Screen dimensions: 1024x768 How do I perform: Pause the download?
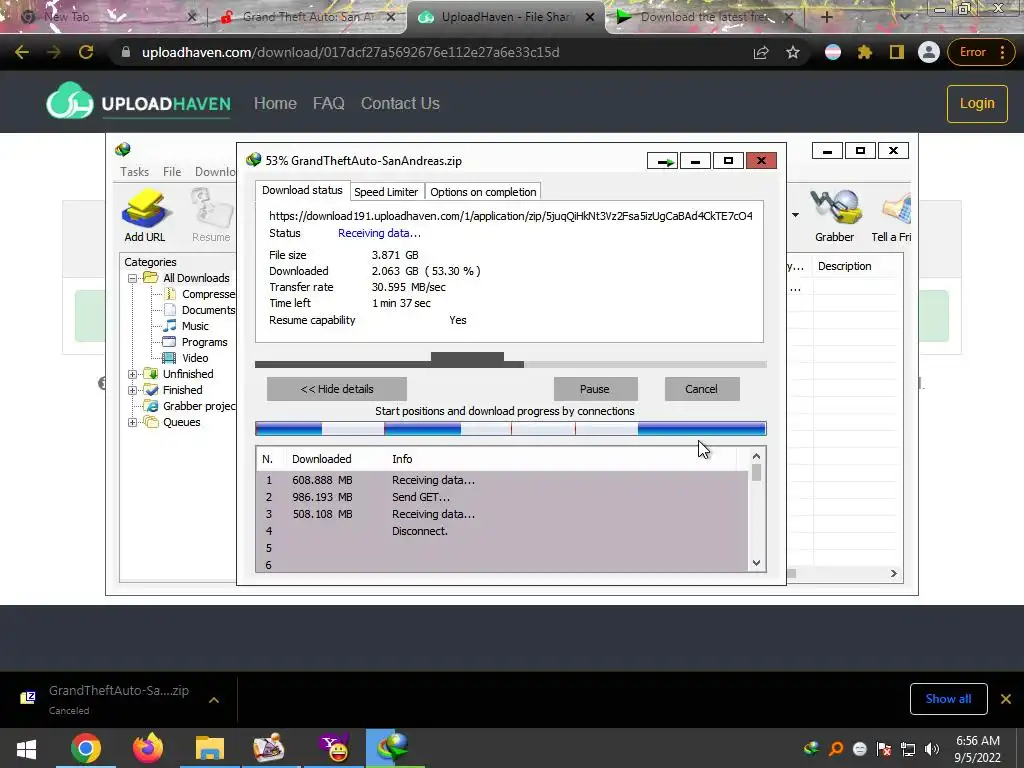click(595, 389)
